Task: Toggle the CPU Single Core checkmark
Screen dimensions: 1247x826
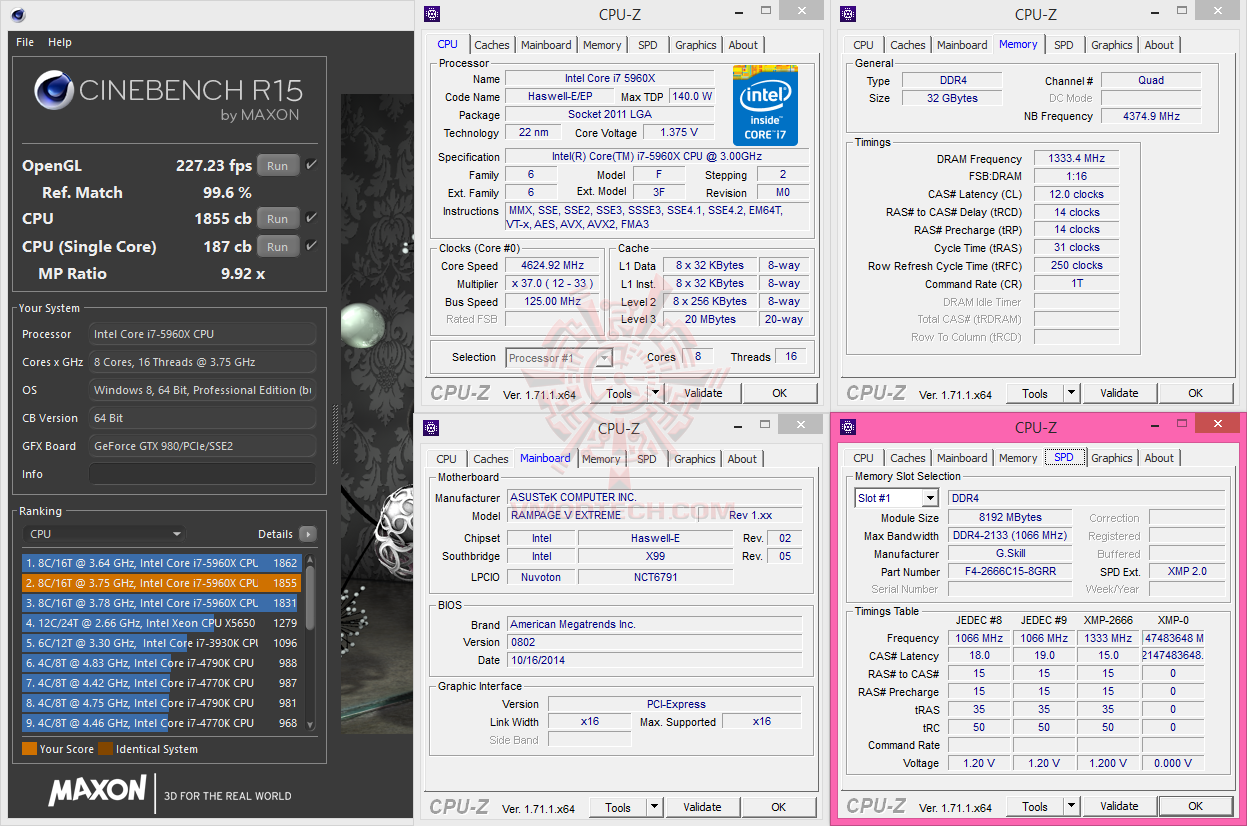Action: pyautogui.click(x=312, y=246)
